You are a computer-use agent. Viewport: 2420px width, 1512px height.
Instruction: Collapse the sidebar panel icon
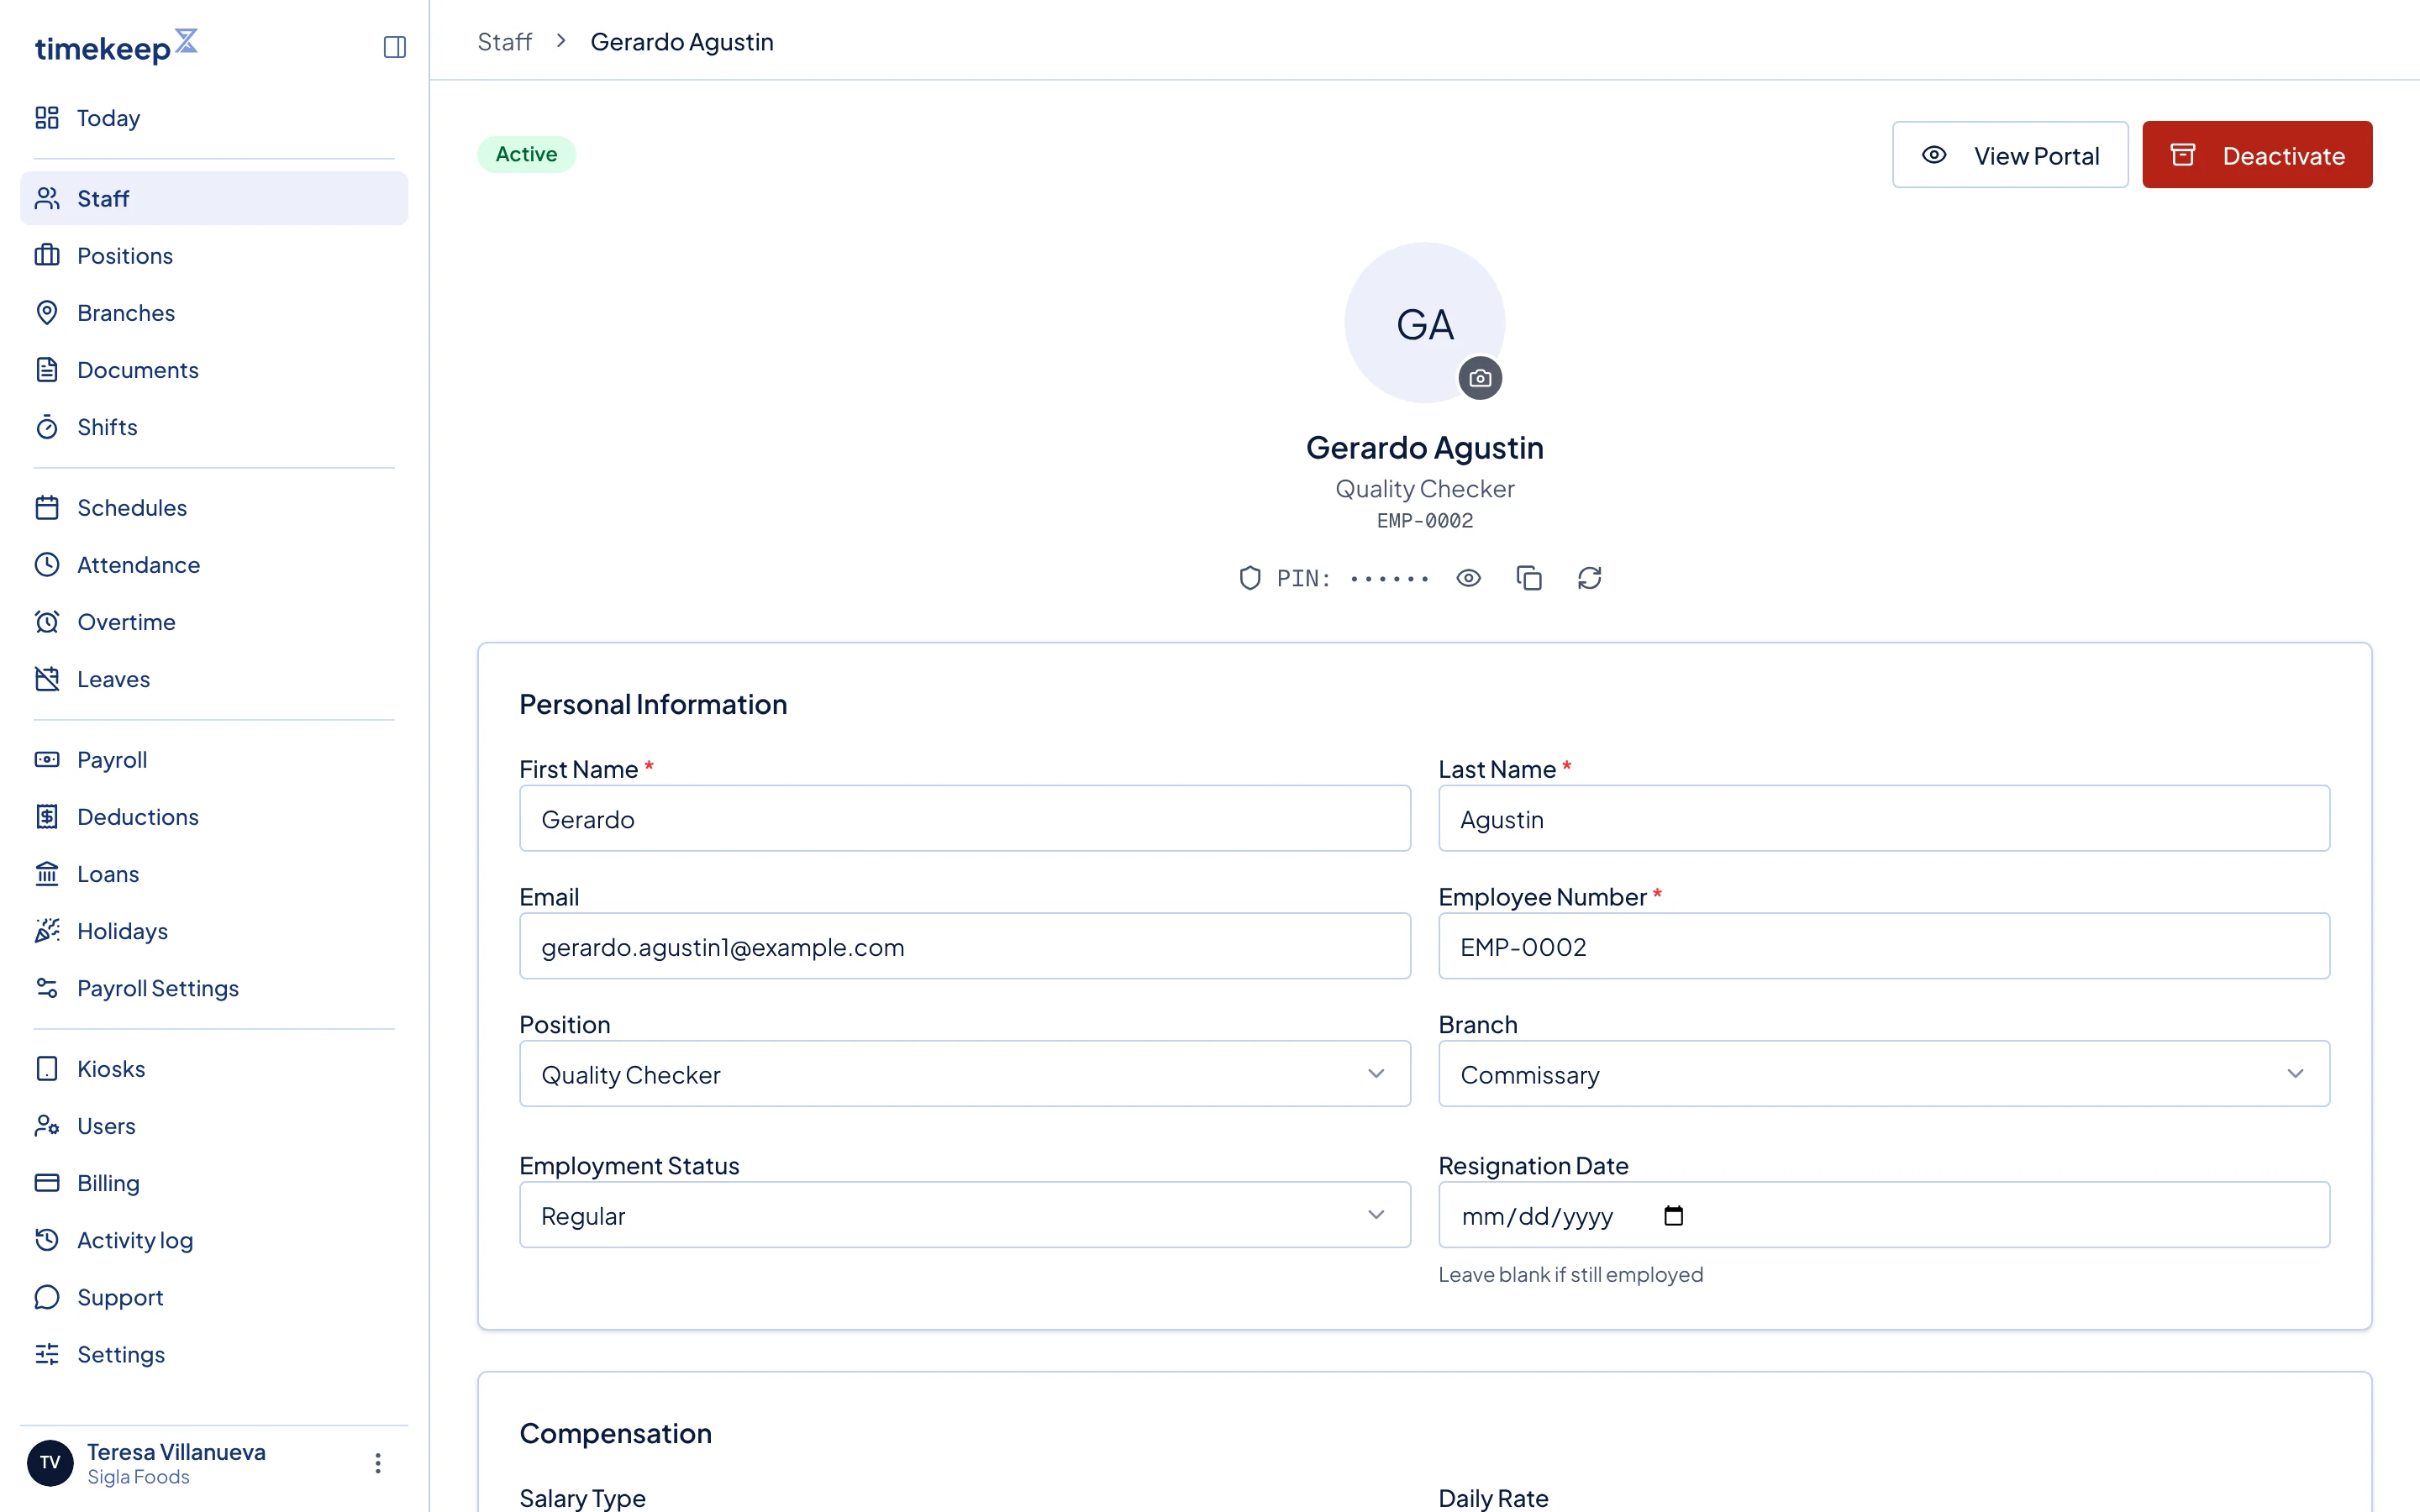[394, 47]
